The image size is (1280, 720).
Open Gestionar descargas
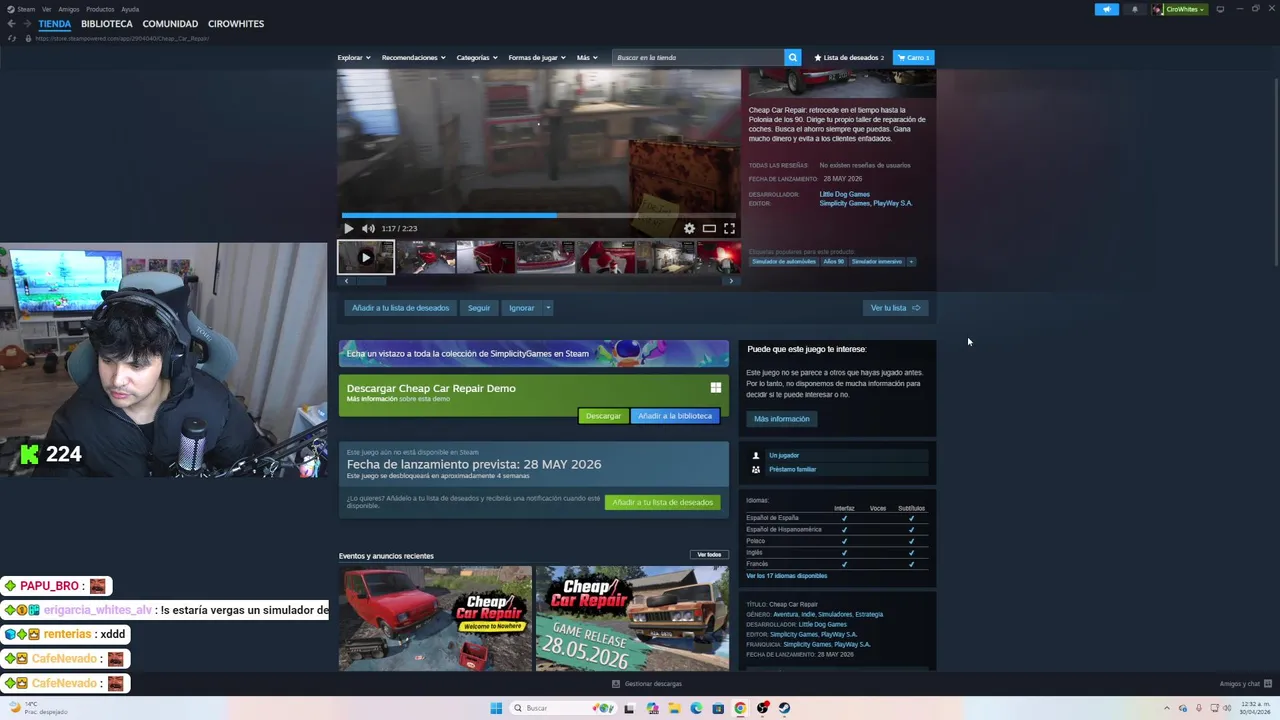click(647, 684)
